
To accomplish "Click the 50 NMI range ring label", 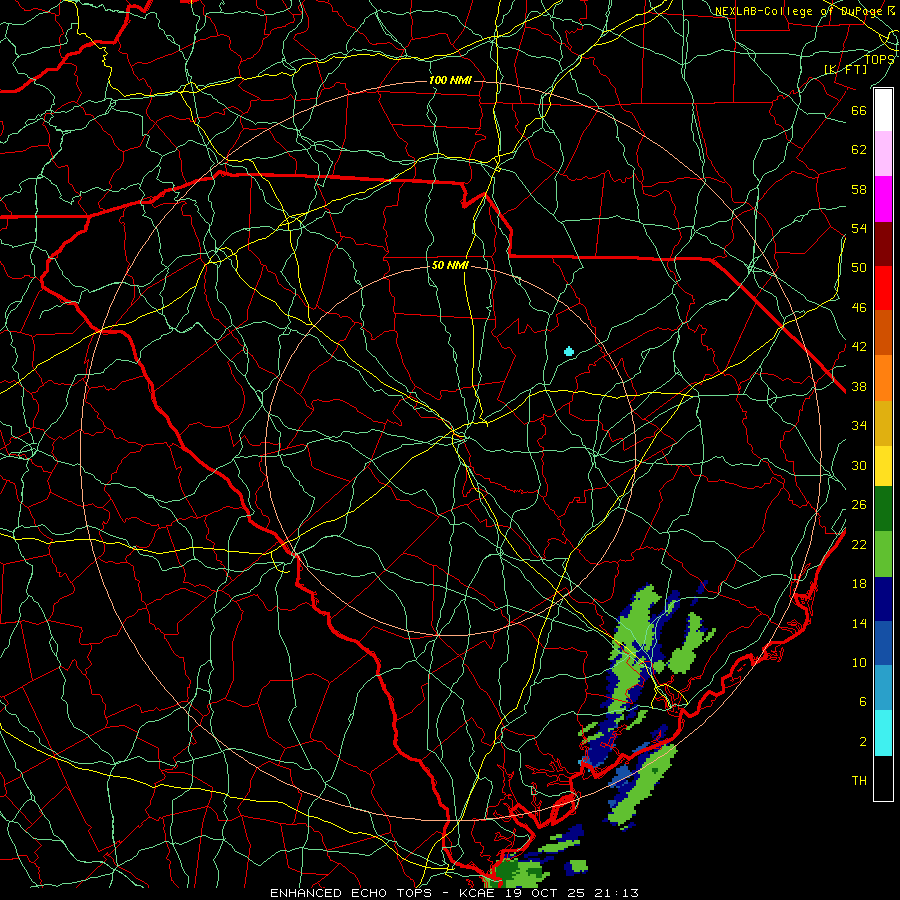I will 450,265.
